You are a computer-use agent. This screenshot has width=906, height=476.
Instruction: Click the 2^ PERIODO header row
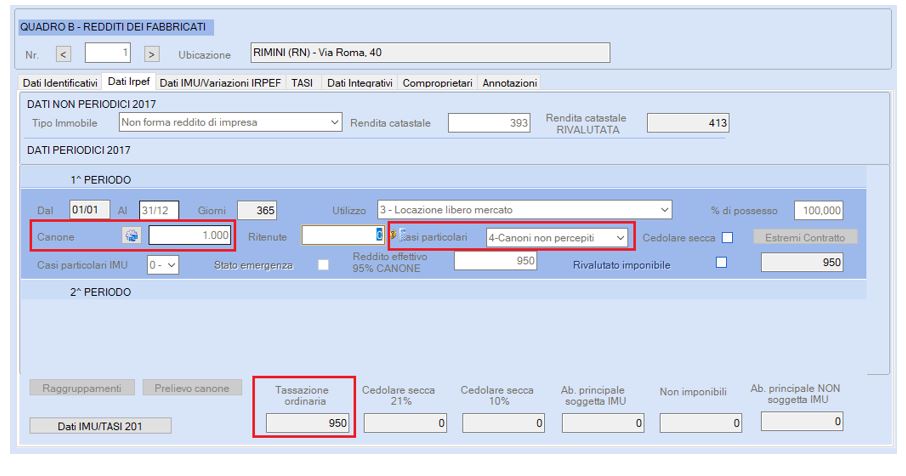point(443,292)
